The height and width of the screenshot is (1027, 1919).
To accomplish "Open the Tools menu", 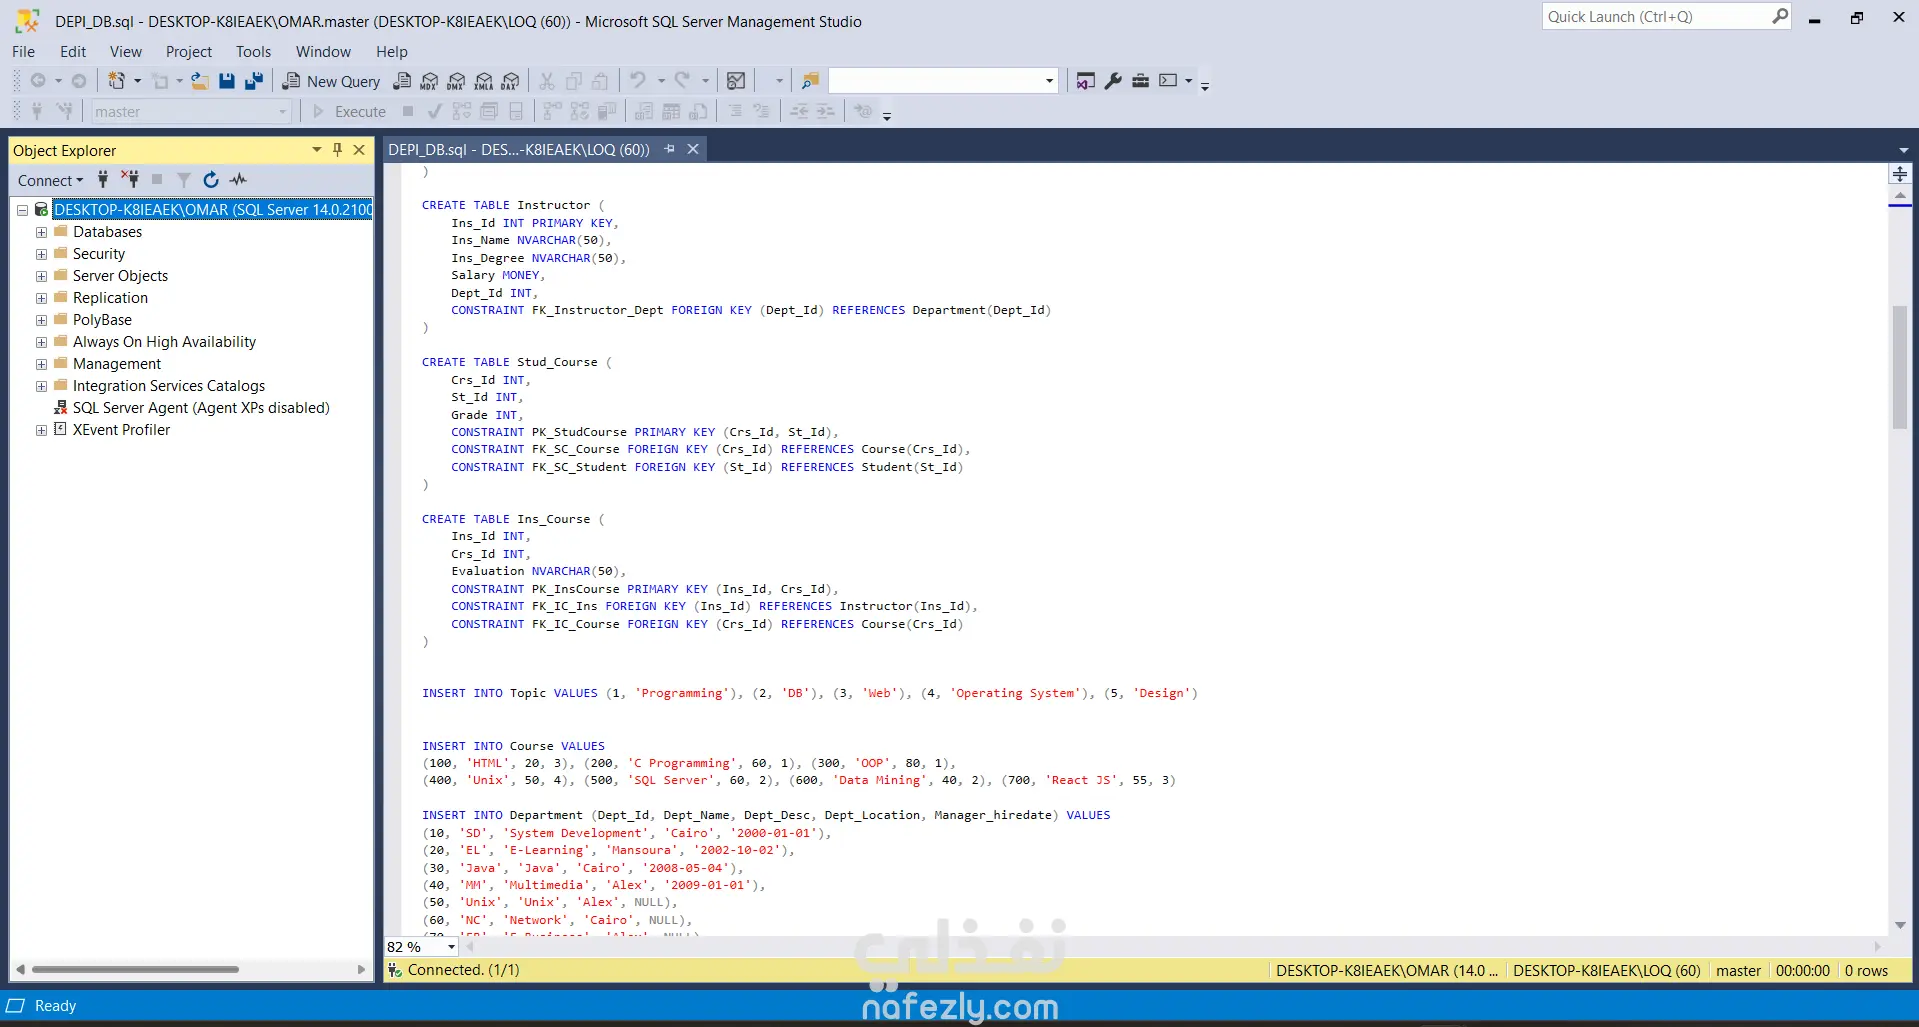I will tap(253, 52).
